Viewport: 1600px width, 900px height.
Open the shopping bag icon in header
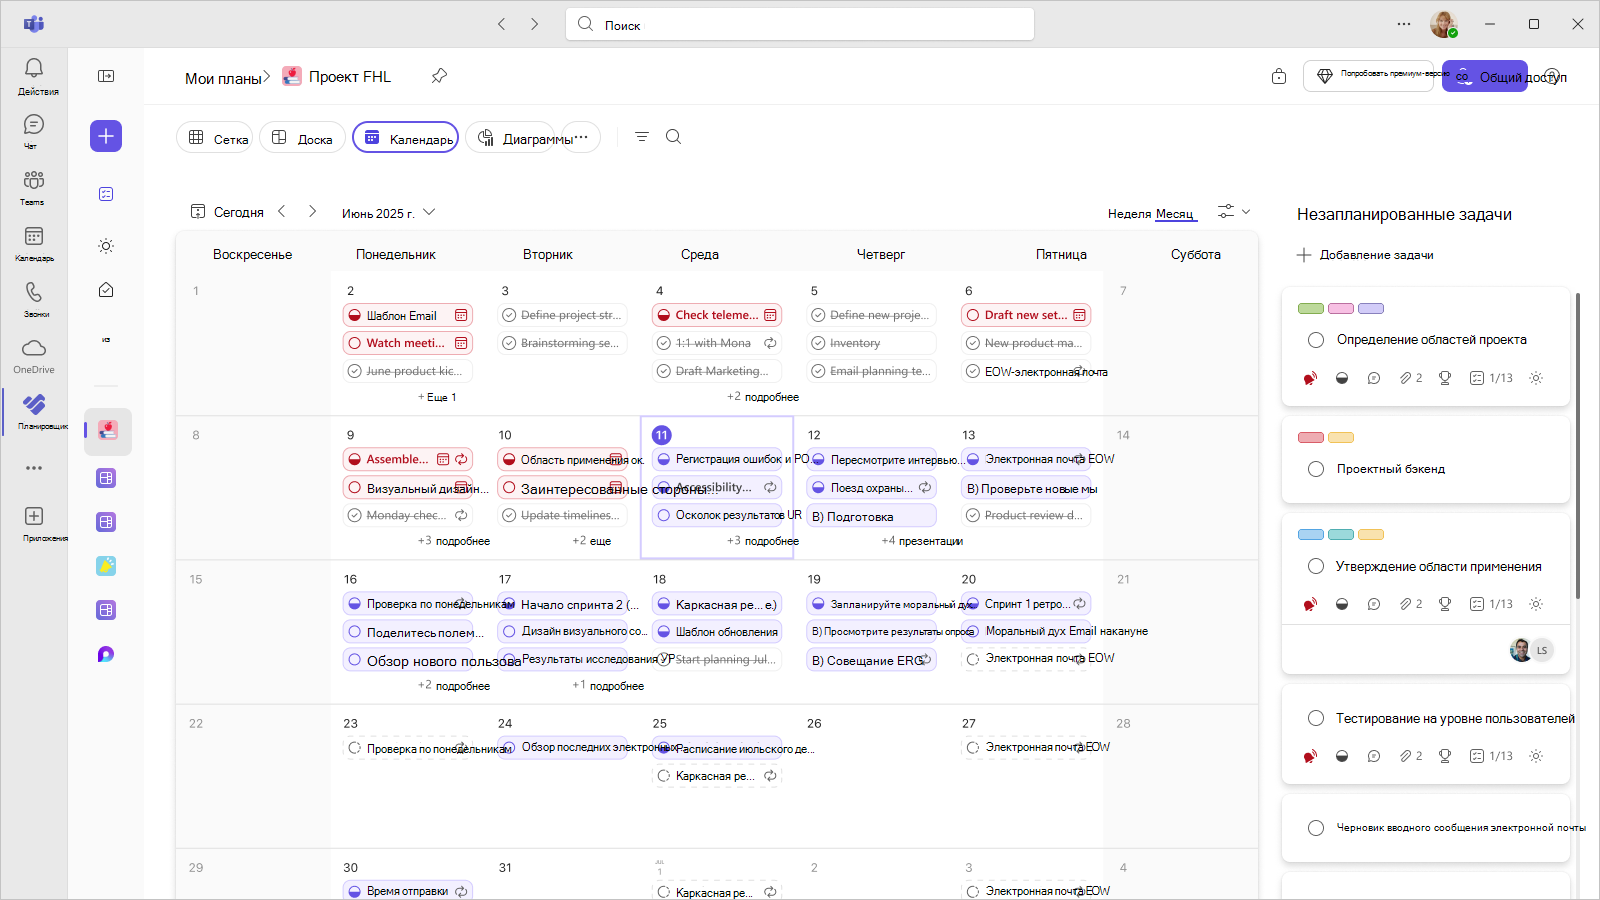click(1279, 76)
